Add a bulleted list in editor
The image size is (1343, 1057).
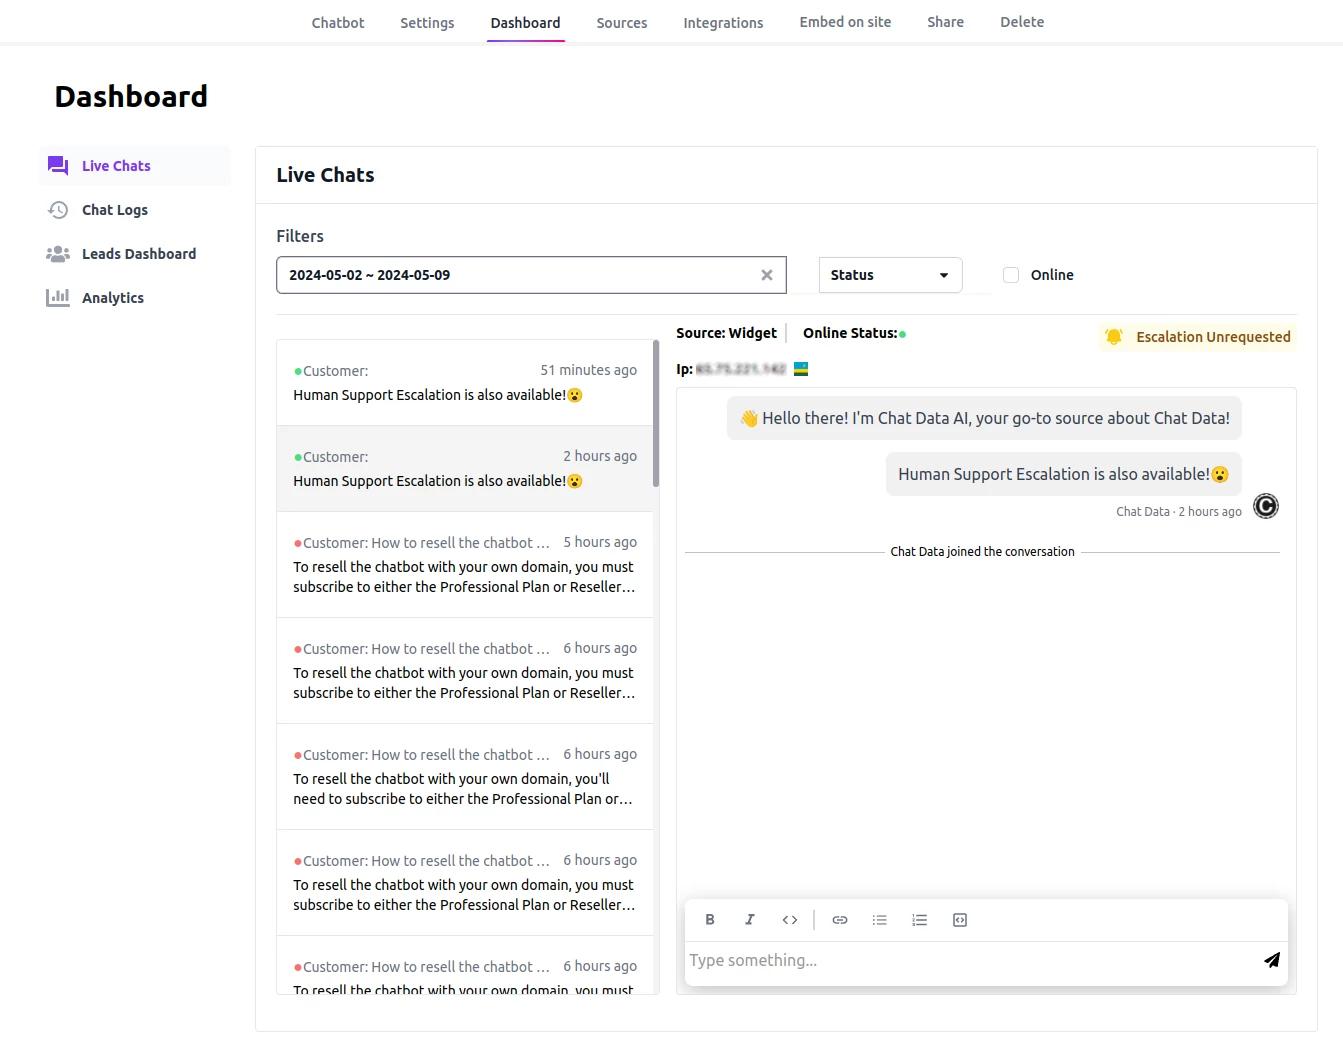click(x=880, y=920)
